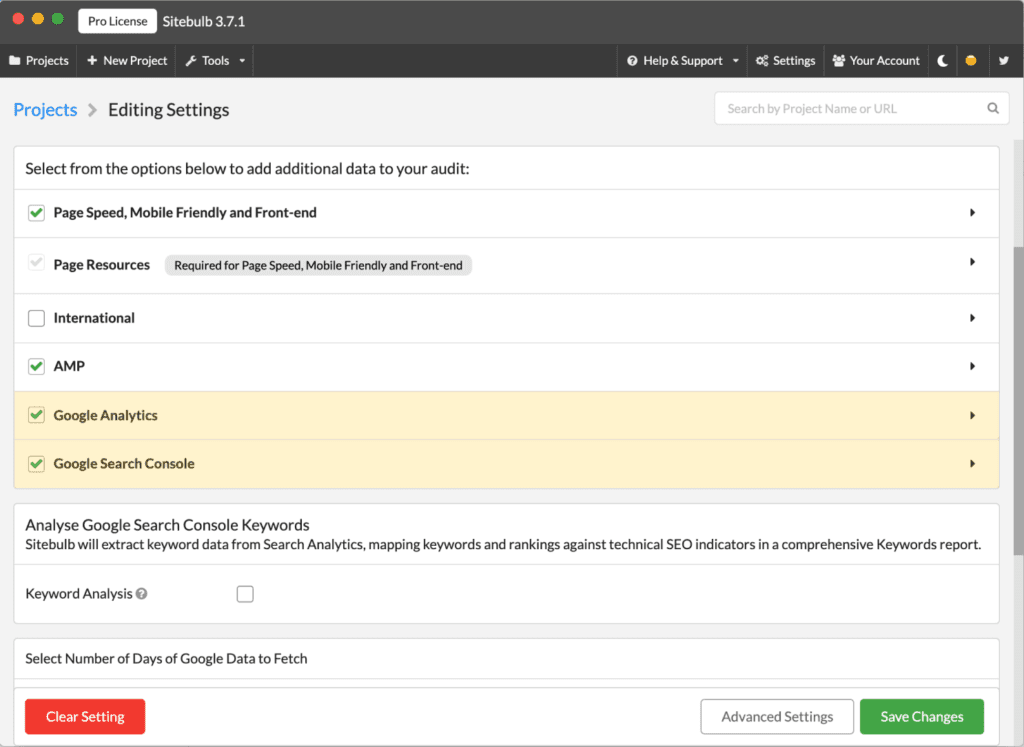
Task: Click the 'Google Search Console' label
Action: (124, 464)
